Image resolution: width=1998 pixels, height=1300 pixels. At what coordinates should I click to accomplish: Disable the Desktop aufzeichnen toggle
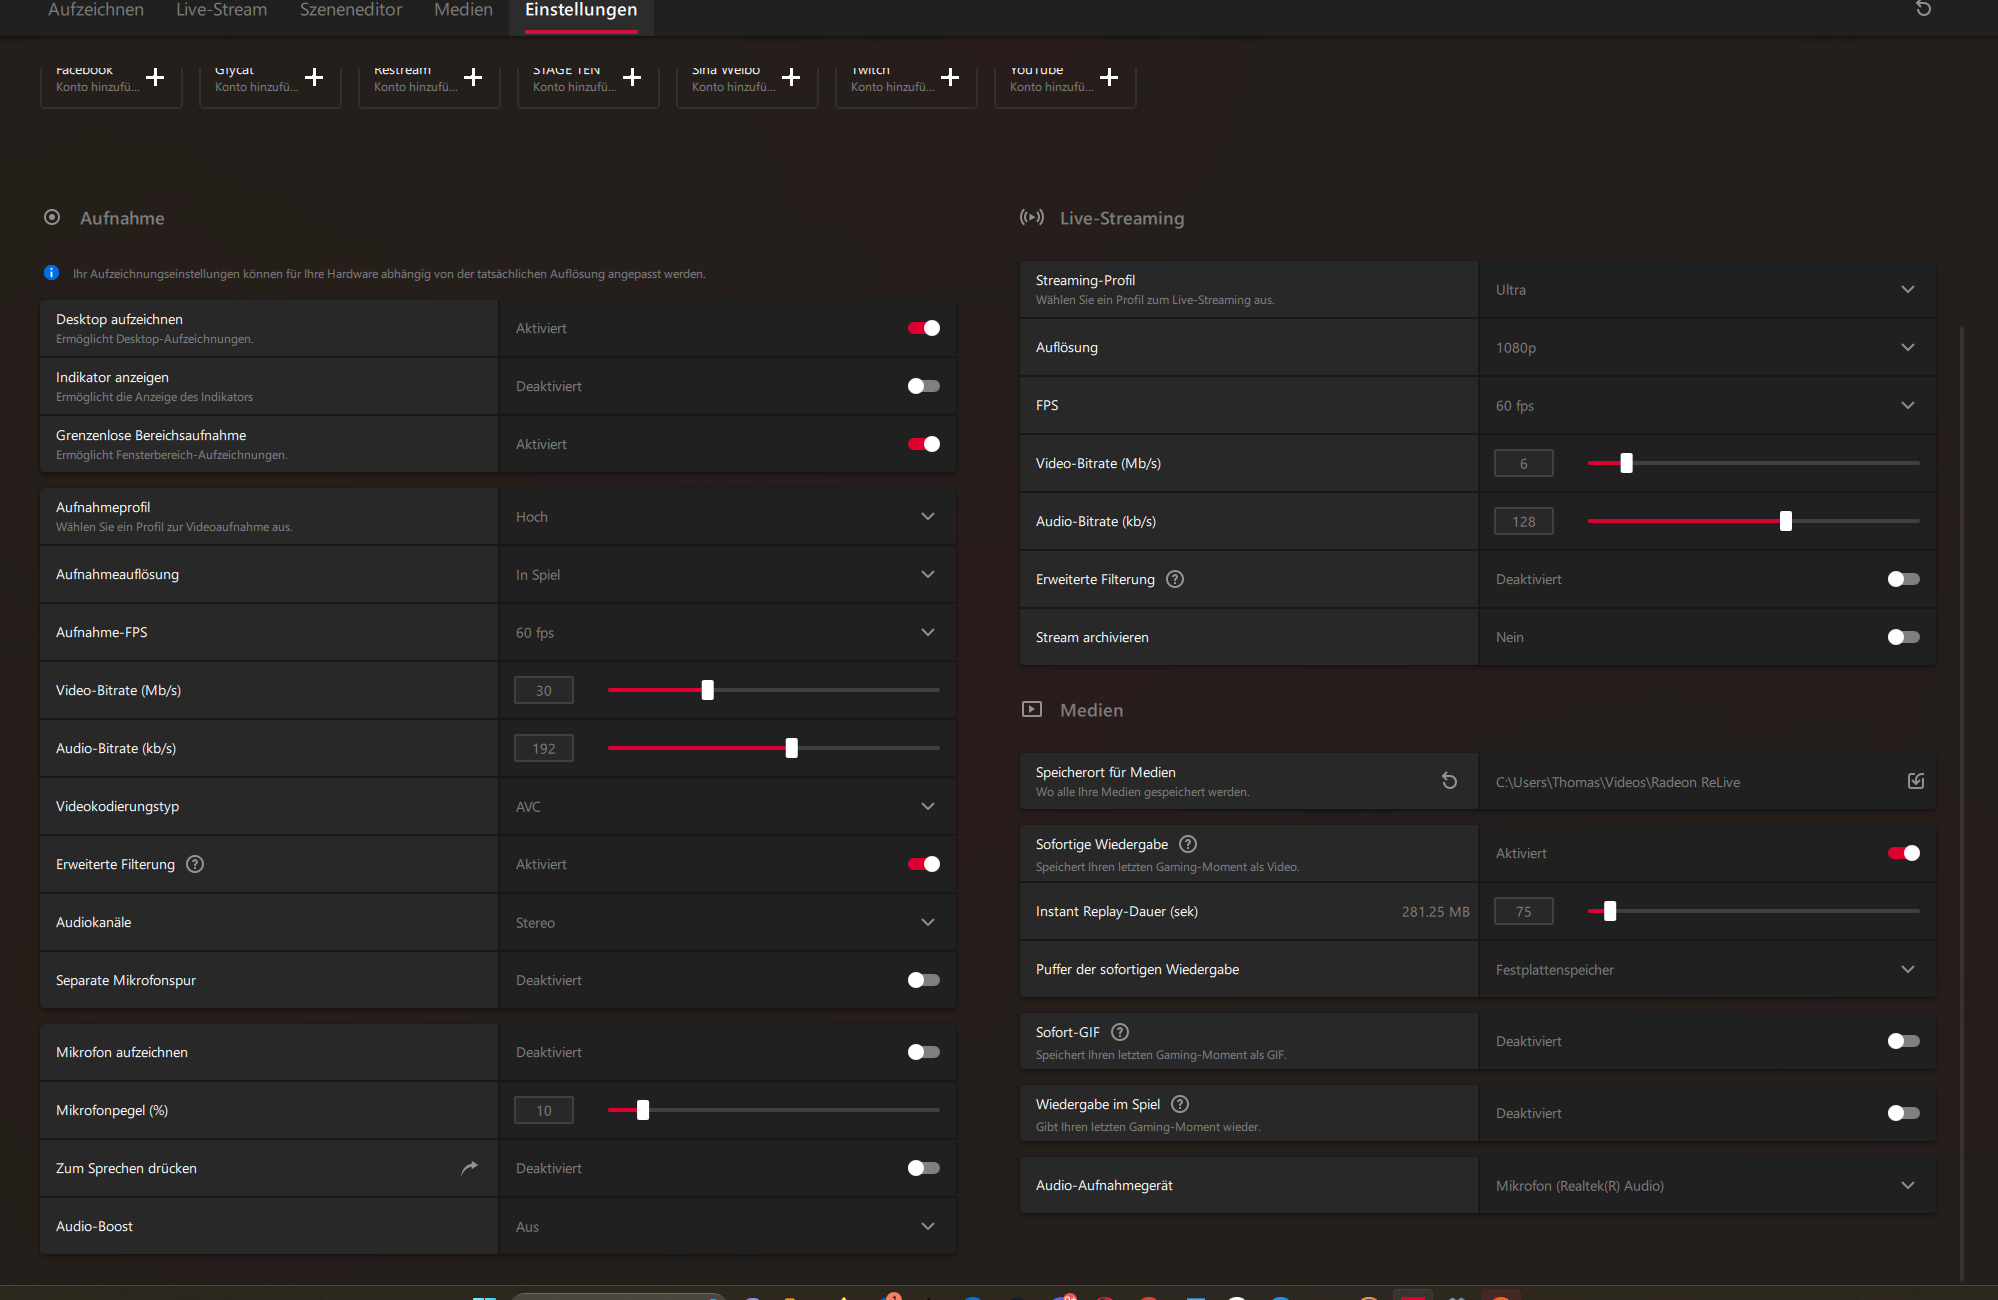click(923, 328)
